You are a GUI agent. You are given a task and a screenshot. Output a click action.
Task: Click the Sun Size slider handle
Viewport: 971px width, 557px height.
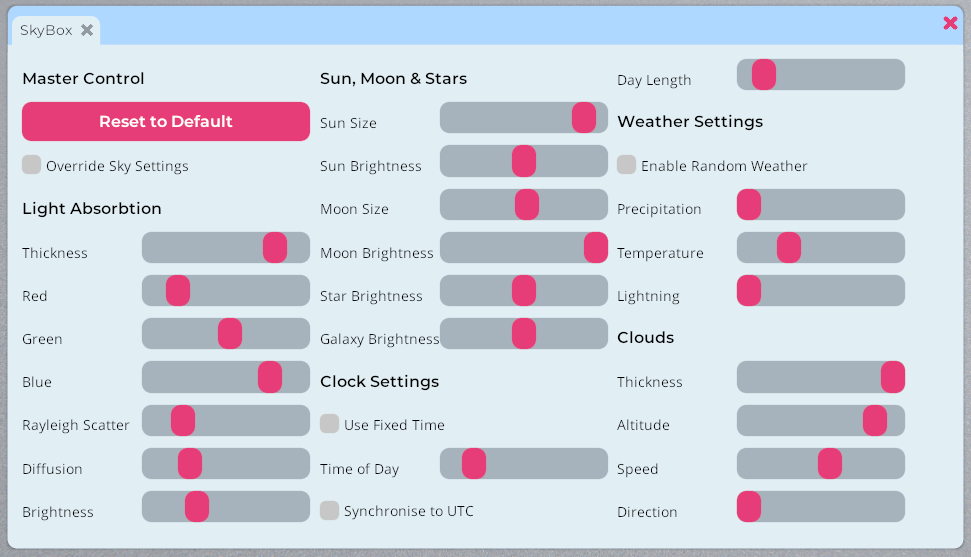coord(584,118)
